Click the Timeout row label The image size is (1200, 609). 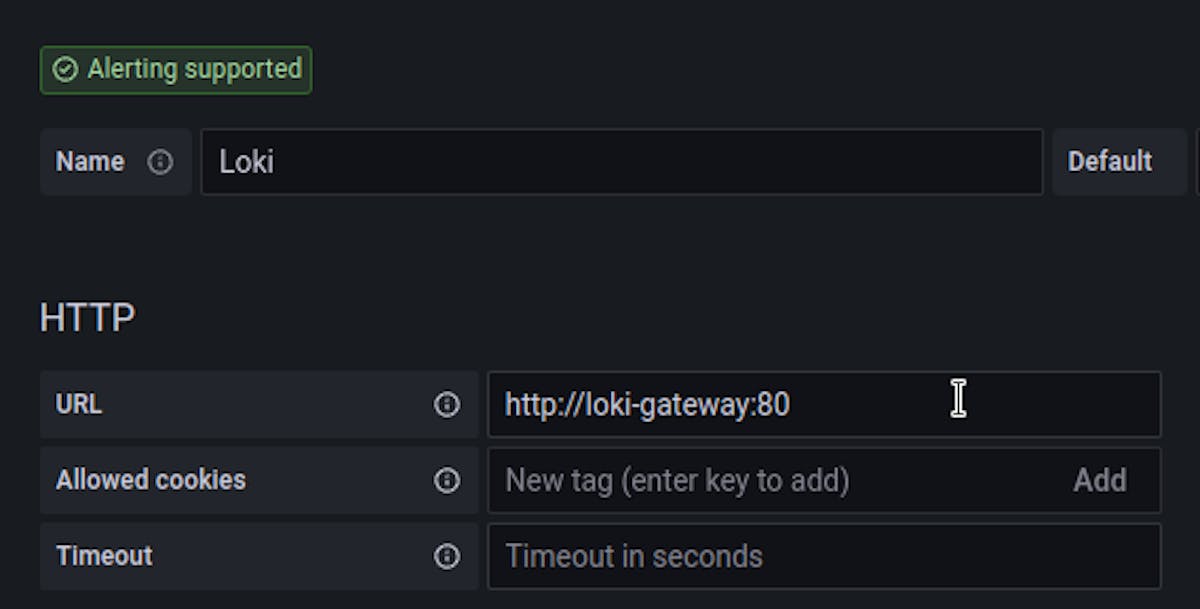104,556
